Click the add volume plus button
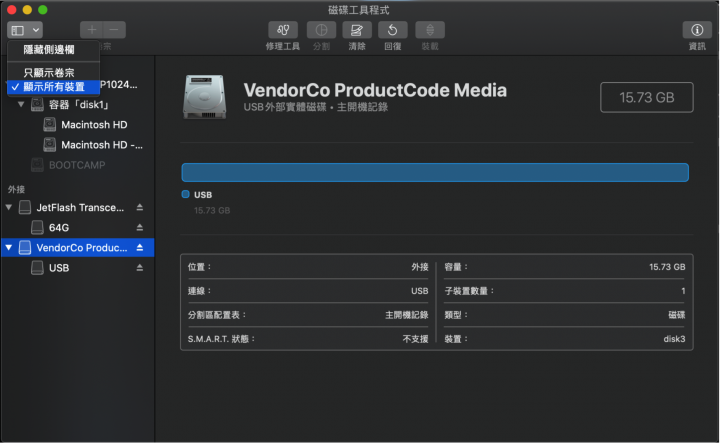 coord(92,30)
